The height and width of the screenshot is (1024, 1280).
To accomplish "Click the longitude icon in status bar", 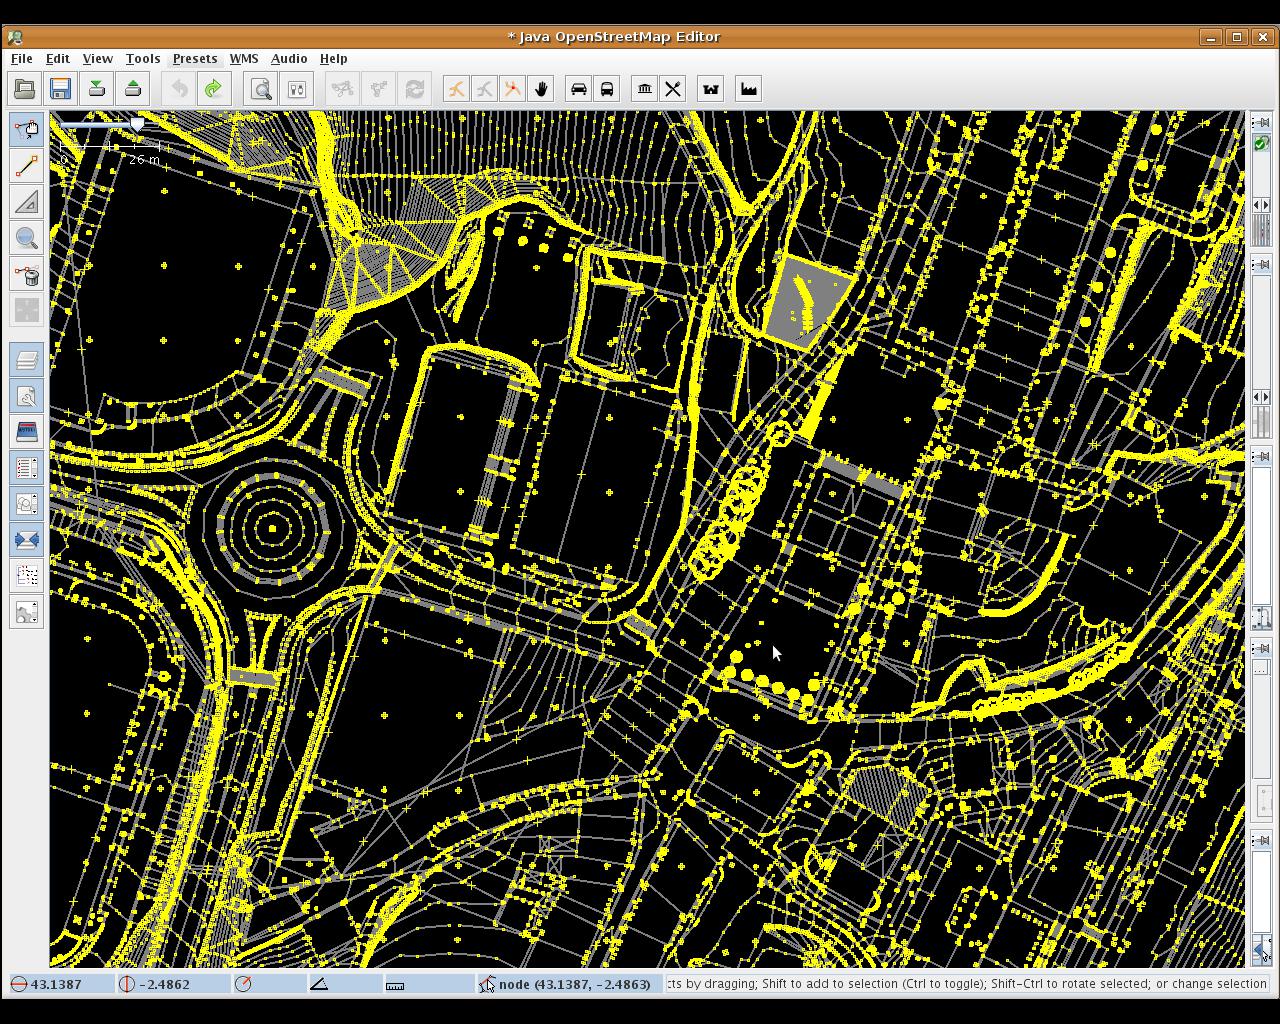I will [x=127, y=984].
